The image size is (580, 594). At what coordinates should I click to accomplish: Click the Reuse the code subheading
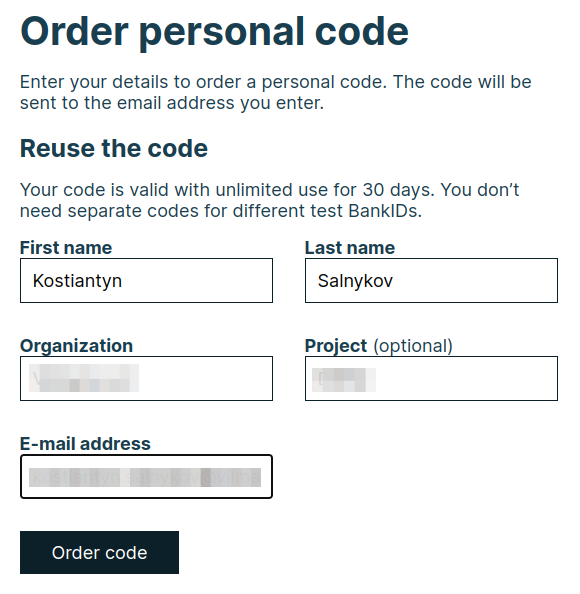click(114, 148)
